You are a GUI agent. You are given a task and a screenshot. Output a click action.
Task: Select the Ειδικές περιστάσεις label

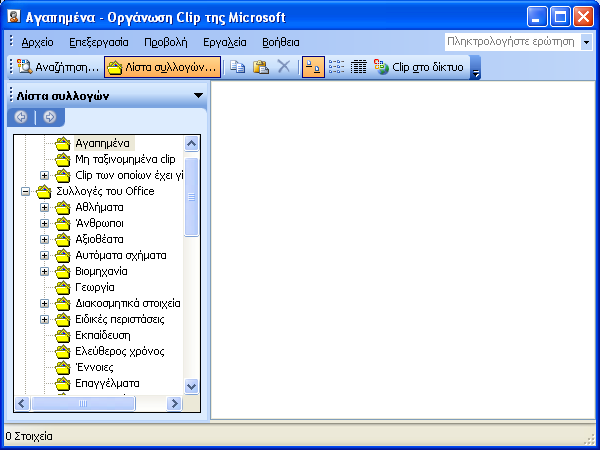[x=120, y=320]
